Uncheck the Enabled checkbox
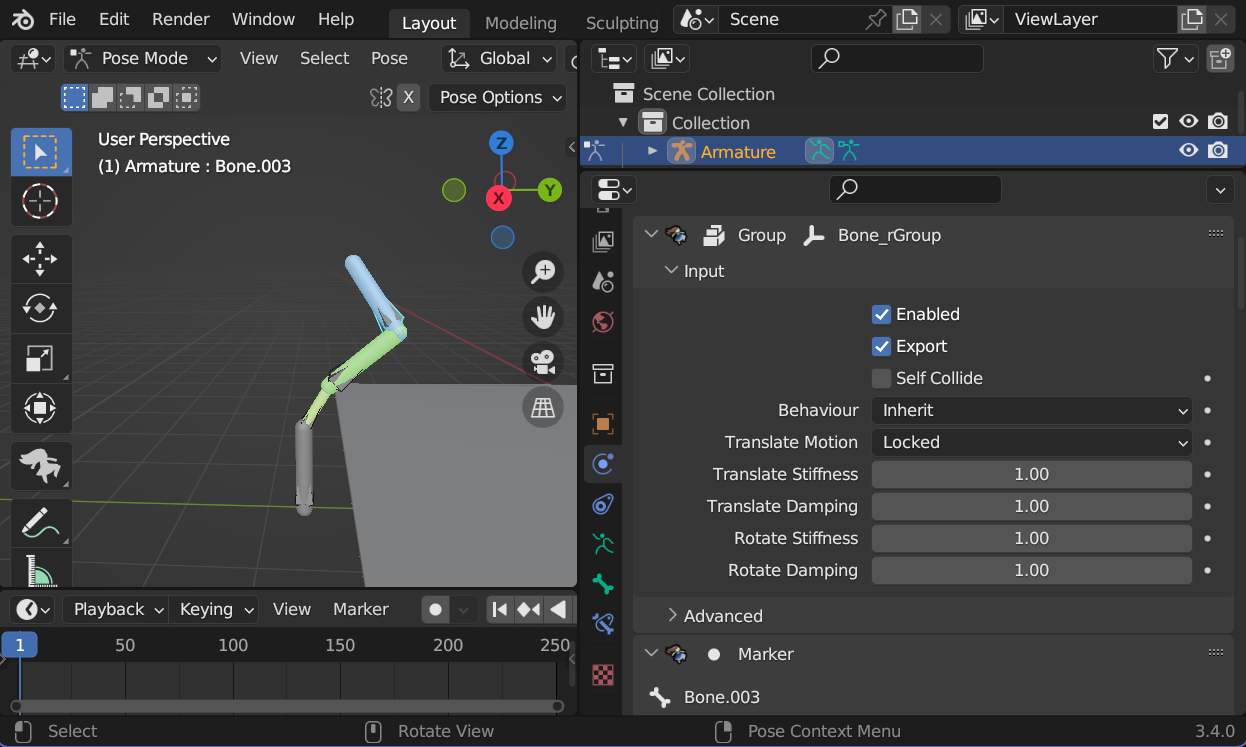The image size is (1246, 747). (x=881, y=314)
